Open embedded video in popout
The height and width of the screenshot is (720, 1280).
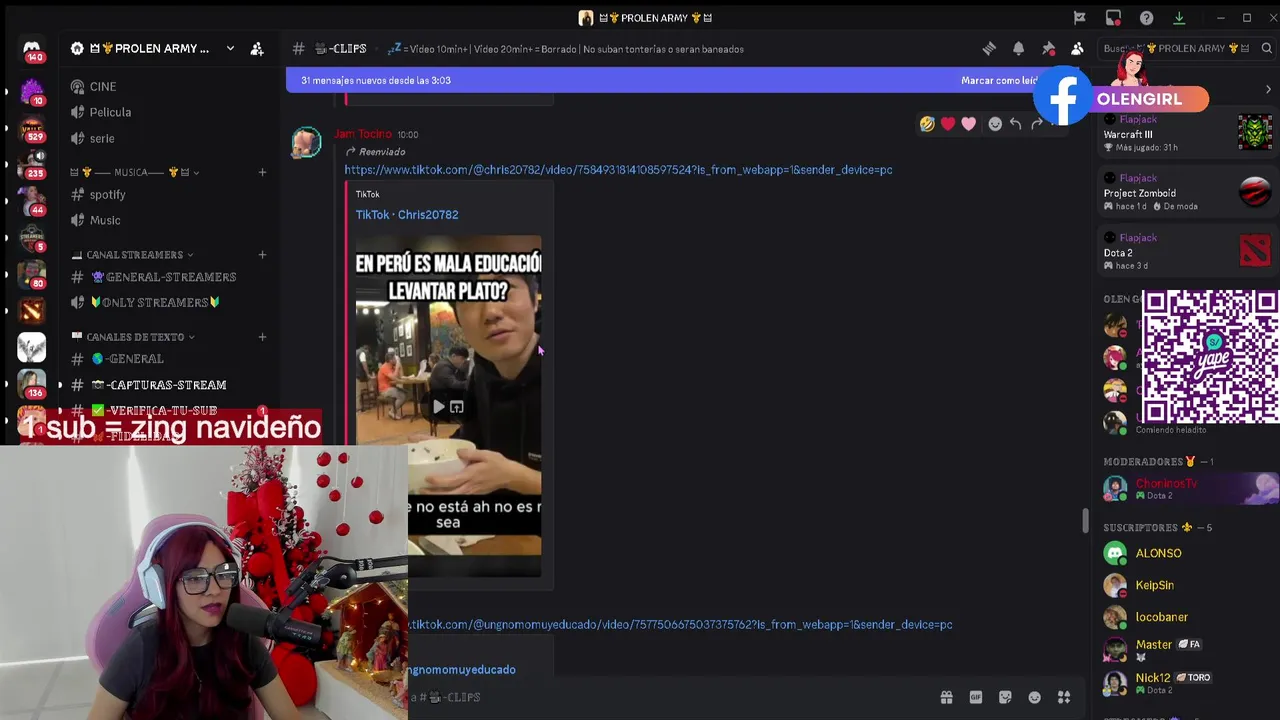(456, 407)
